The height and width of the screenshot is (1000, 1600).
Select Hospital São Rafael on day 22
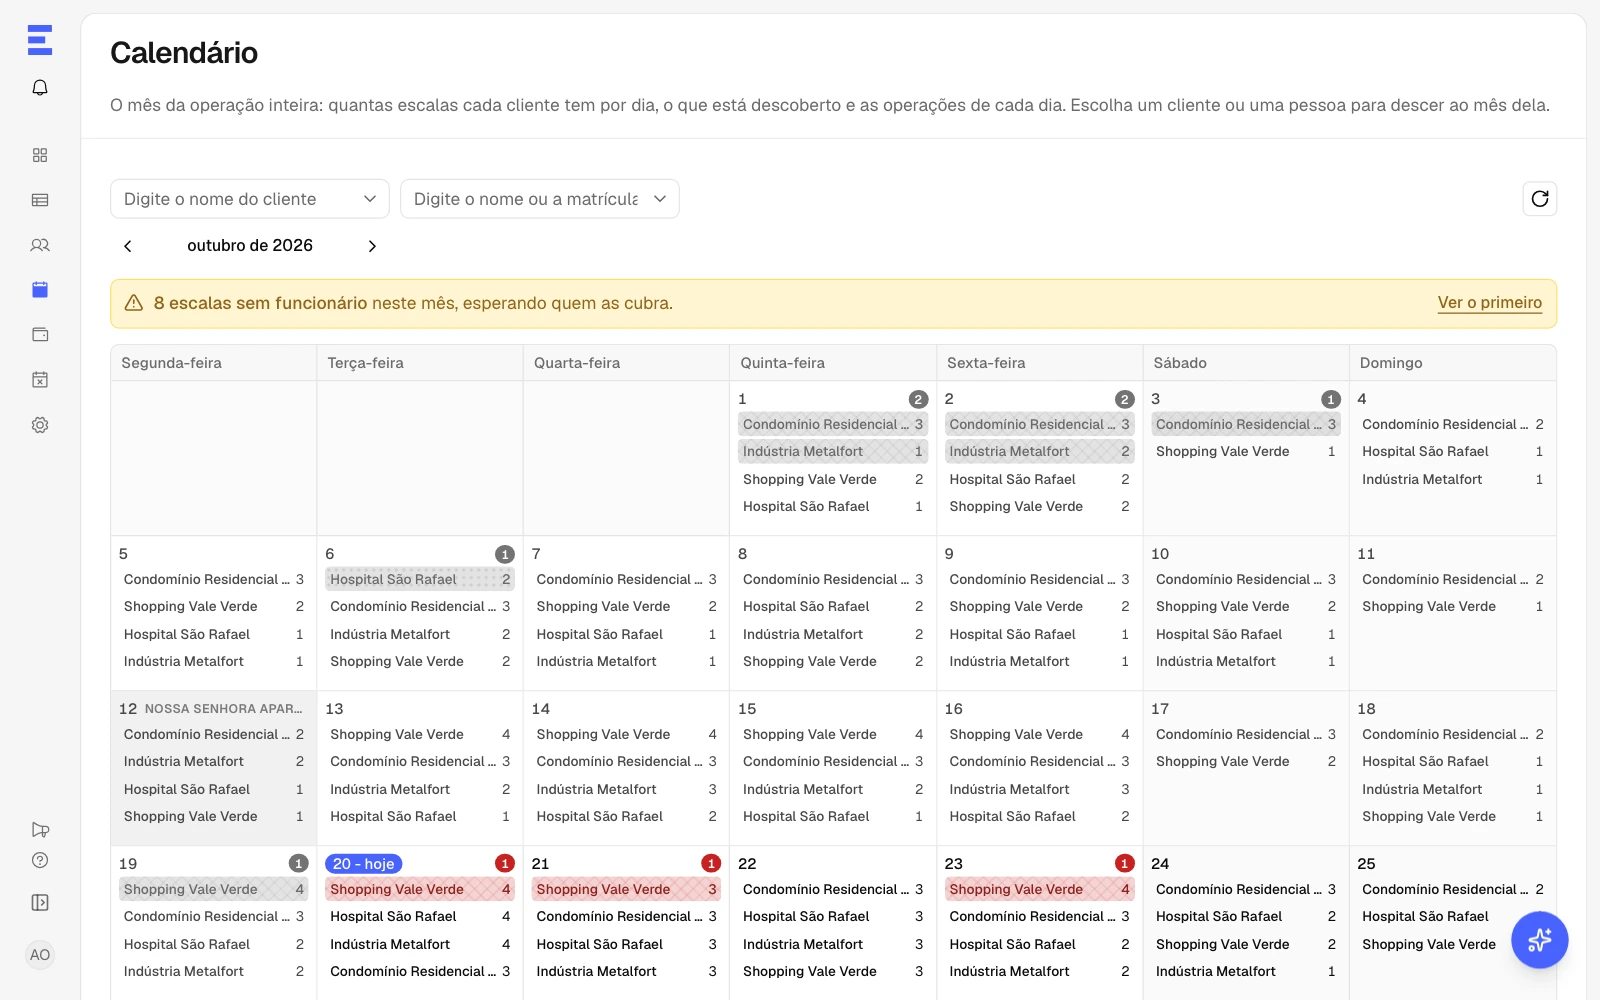coord(833,917)
